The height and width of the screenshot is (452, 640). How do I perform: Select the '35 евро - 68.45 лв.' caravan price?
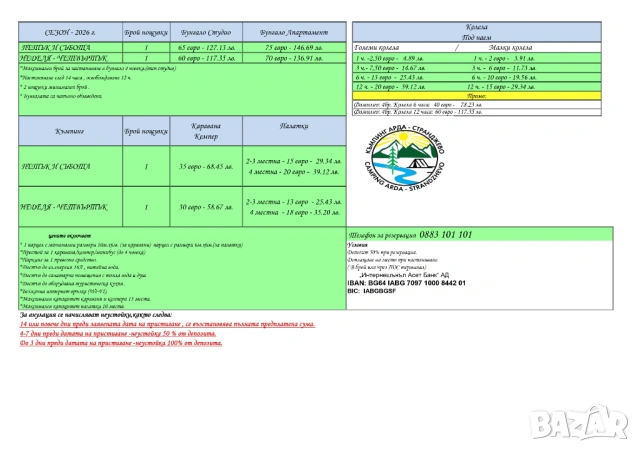pyautogui.click(x=206, y=167)
